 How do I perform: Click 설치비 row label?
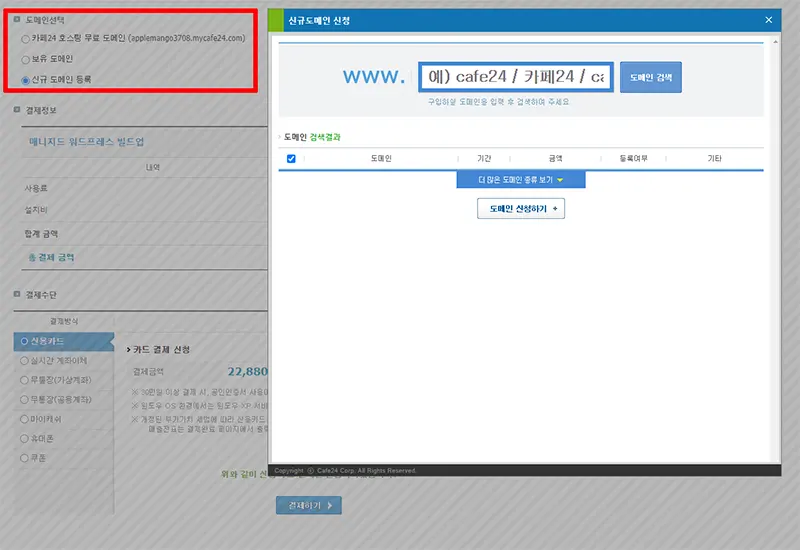36,210
